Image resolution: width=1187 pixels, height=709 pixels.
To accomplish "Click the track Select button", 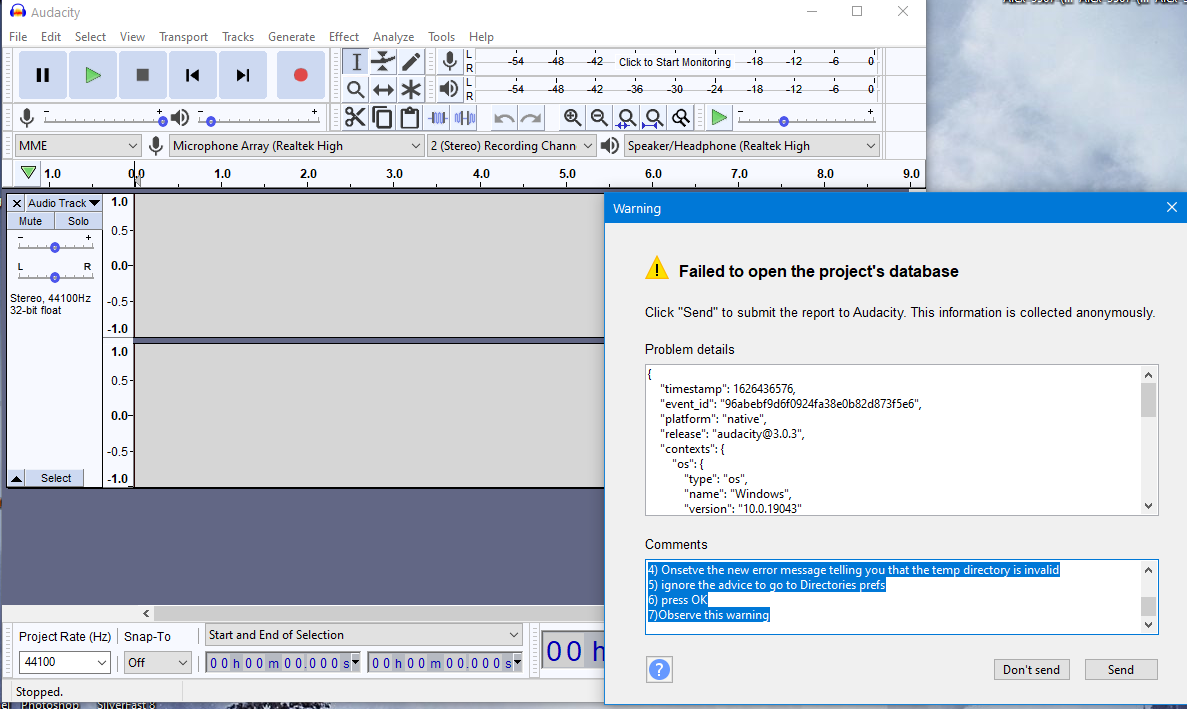I will click(55, 478).
